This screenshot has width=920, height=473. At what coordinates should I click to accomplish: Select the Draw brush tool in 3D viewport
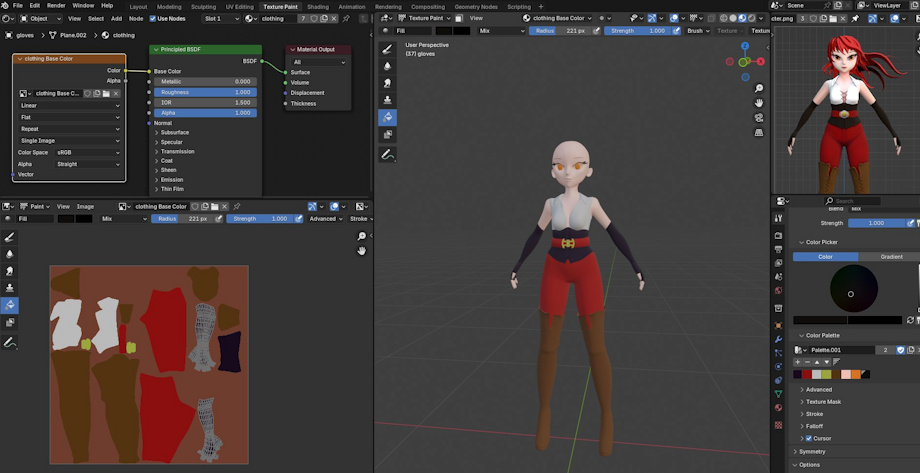coord(387,48)
